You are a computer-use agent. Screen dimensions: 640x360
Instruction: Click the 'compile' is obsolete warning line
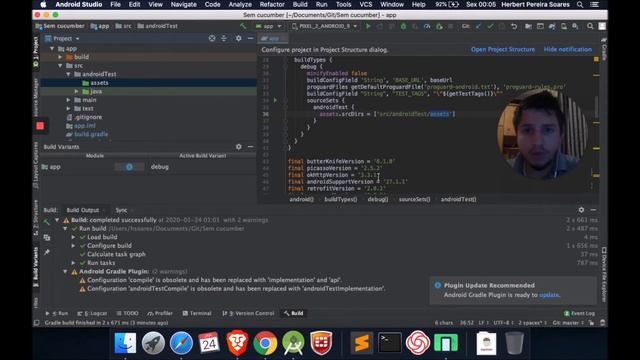point(215,280)
